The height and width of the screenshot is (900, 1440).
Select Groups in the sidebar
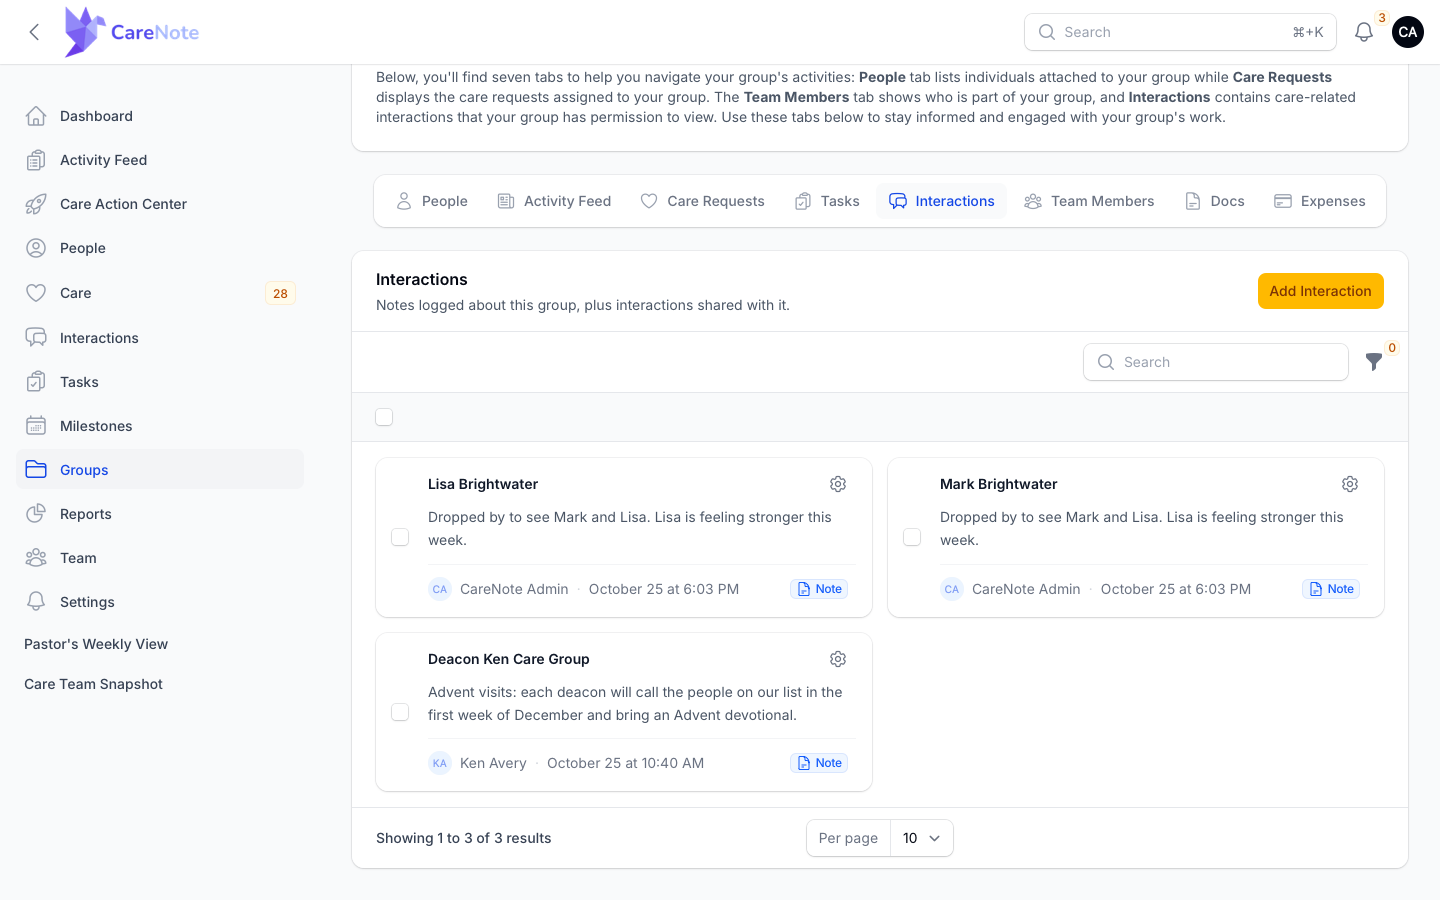pyautogui.click(x=160, y=470)
